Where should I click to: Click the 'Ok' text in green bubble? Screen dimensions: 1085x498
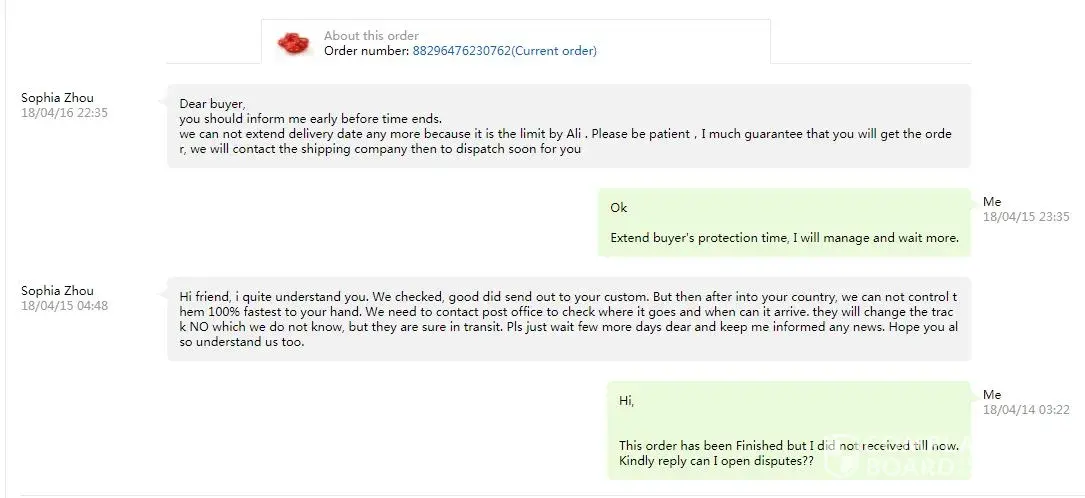tap(619, 208)
